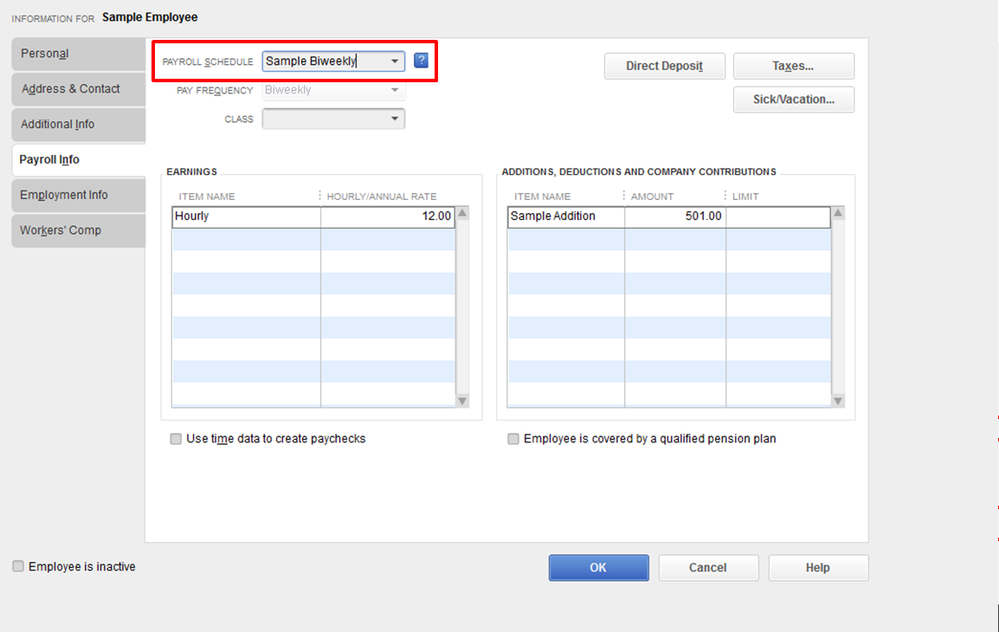Screen dimensions: 999x632
Task: Click the Sick/Vacation... button
Action: 794,99
